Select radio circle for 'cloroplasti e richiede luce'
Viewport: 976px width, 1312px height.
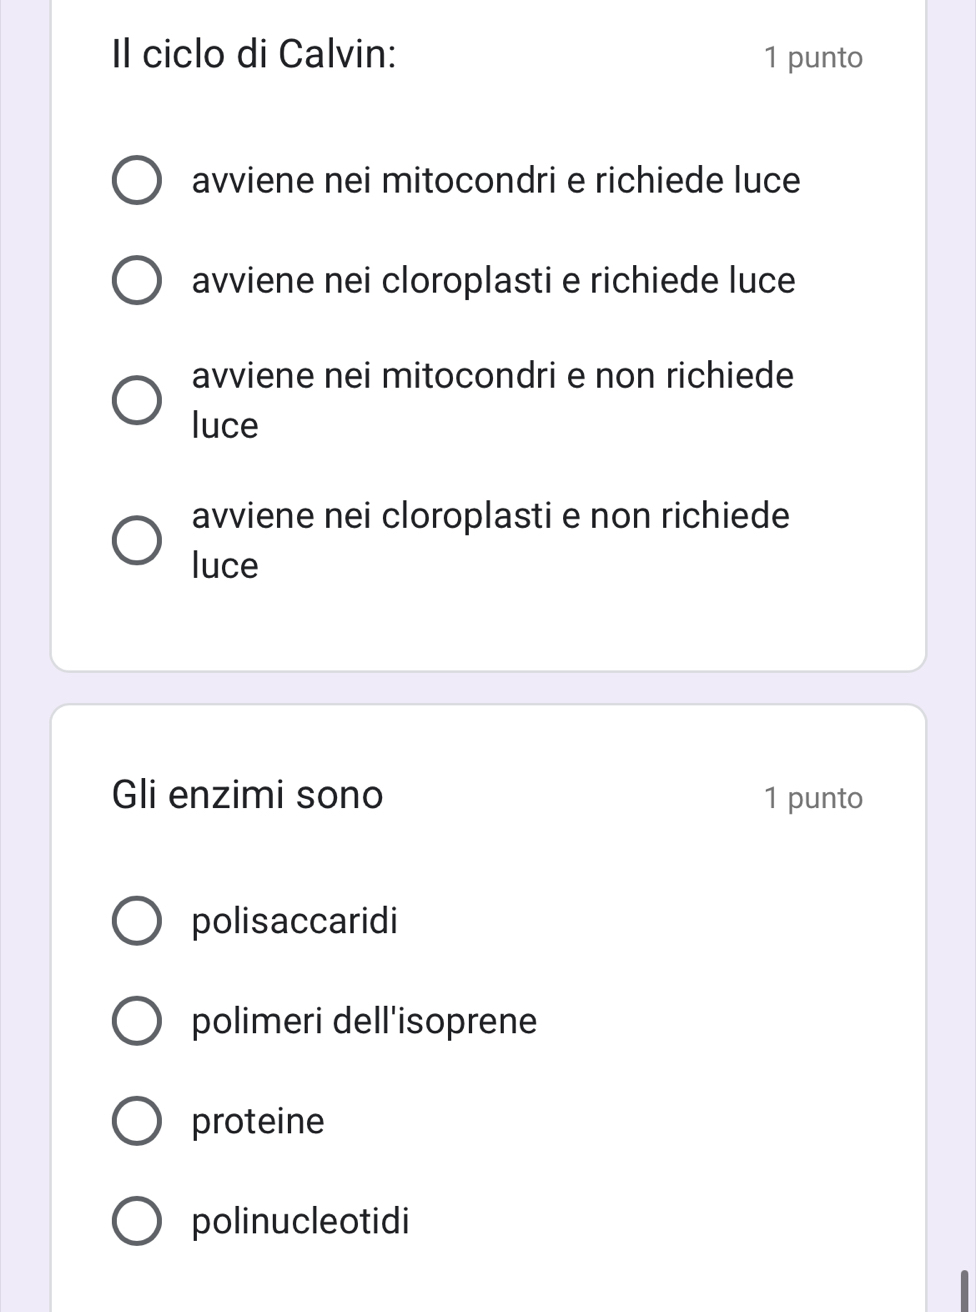135,281
